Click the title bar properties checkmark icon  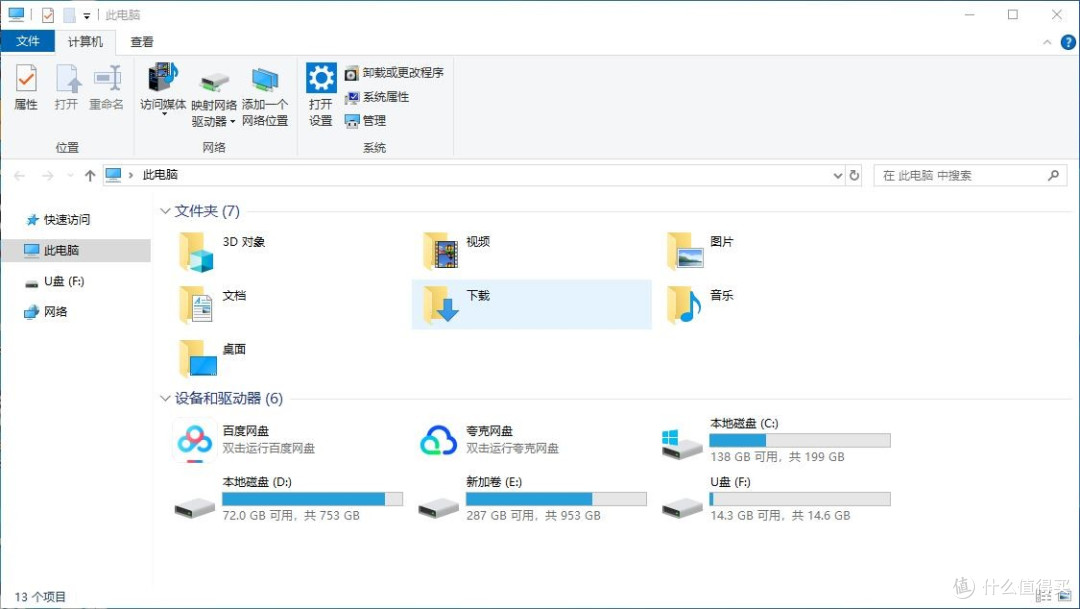click(48, 14)
